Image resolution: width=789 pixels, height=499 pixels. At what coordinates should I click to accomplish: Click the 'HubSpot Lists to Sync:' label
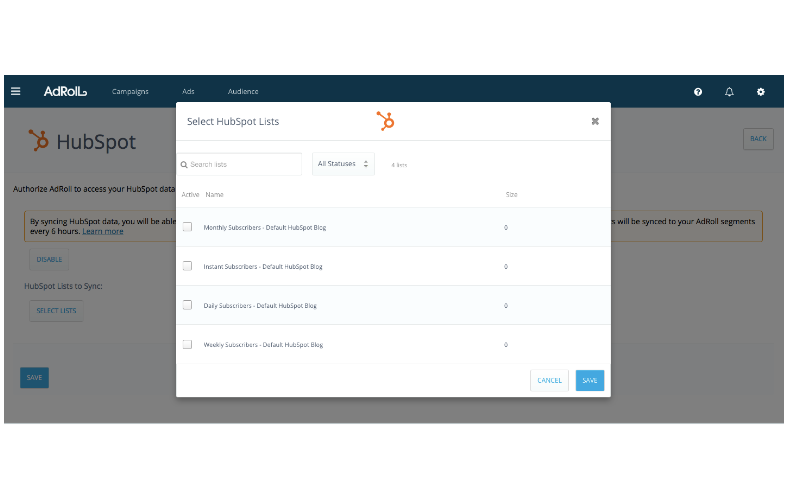63,286
